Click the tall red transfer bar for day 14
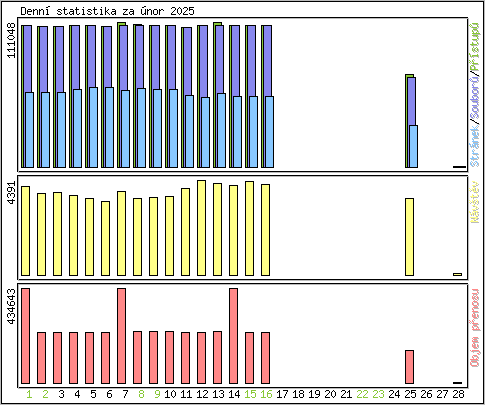This screenshot has width=485, height=405. click(234, 336)
